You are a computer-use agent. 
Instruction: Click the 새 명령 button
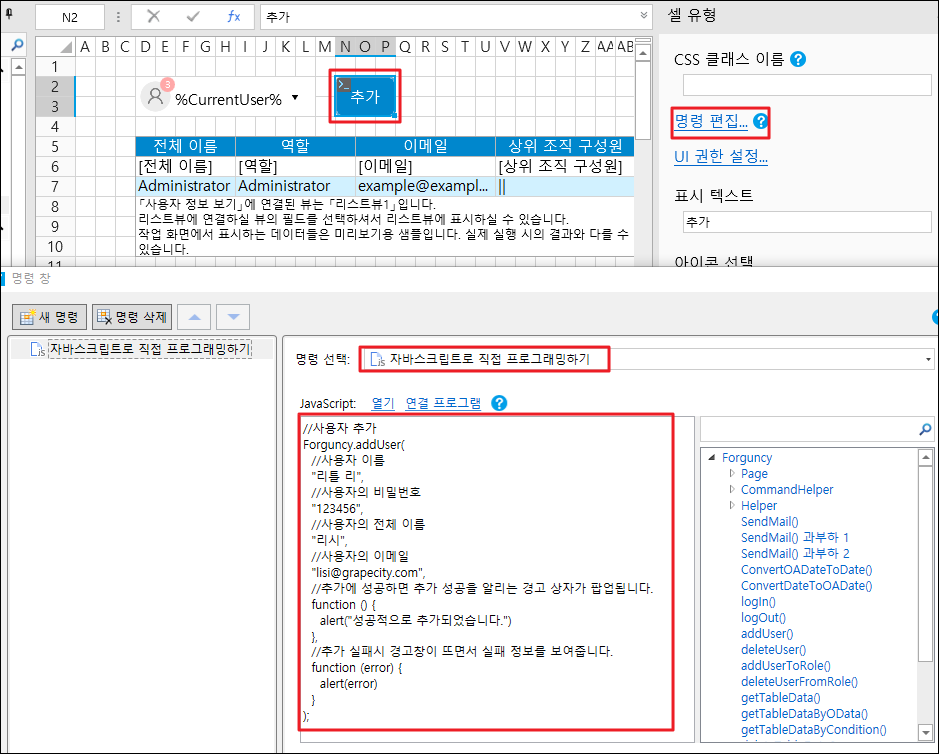(x=50, y=317)
